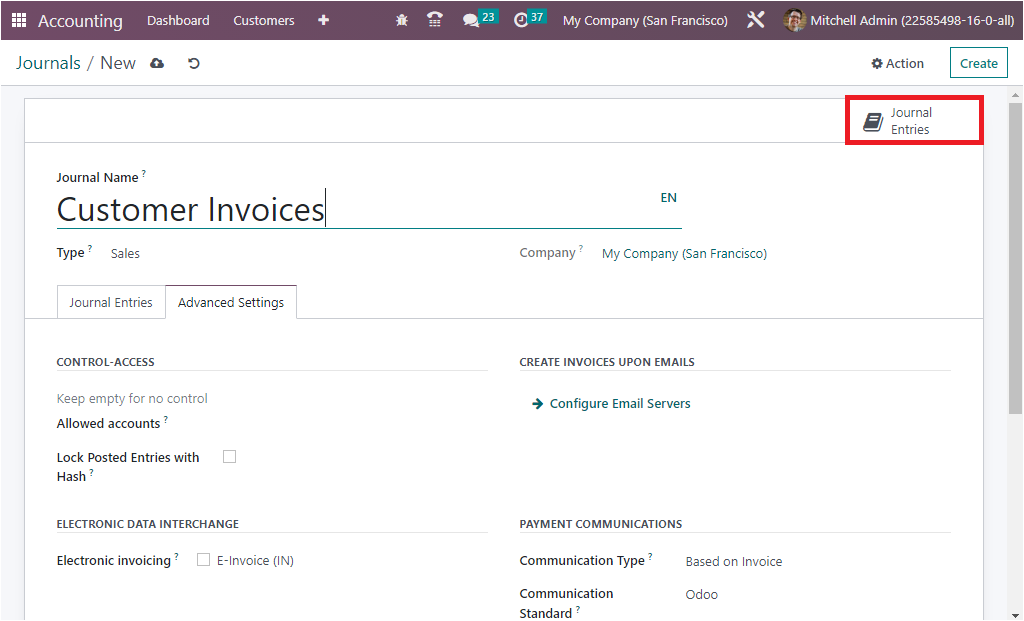
Task: Click the arrow icon beside Configure Email Servers
Action: [537, 404]
